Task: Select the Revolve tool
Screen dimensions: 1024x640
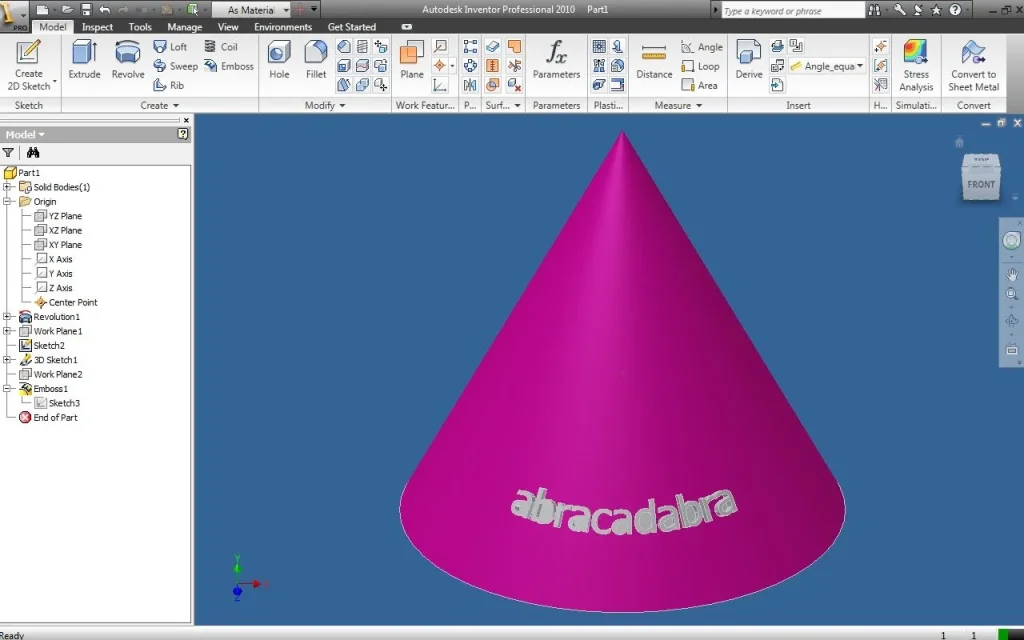Action: point(128,59)
